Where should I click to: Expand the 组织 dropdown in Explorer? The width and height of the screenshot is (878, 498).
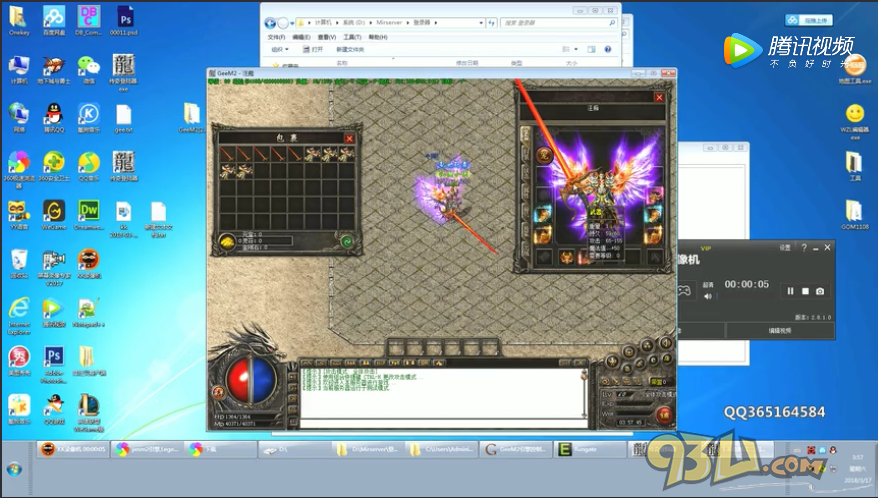[280, 49]
